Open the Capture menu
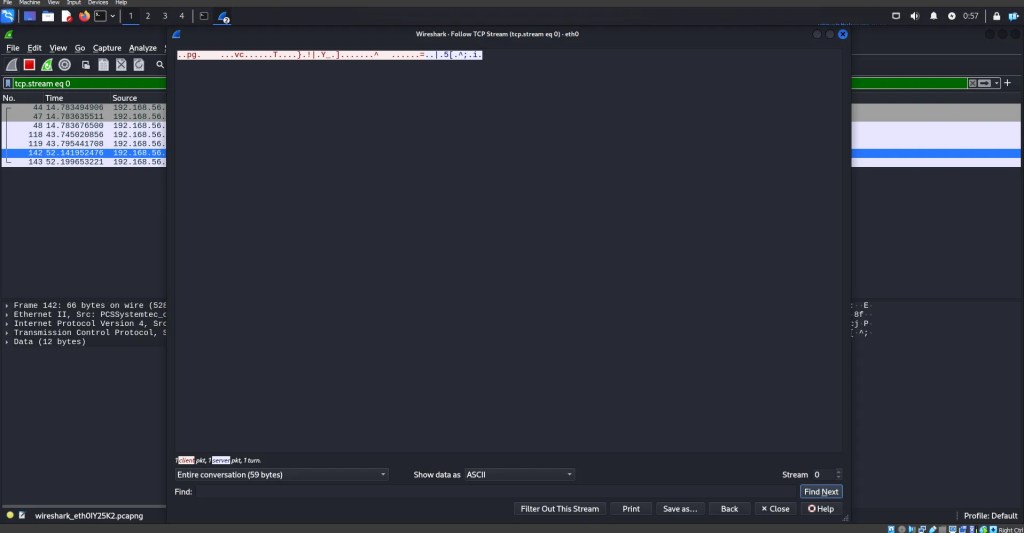The image size is (1024, 533). tap(107, 48)
